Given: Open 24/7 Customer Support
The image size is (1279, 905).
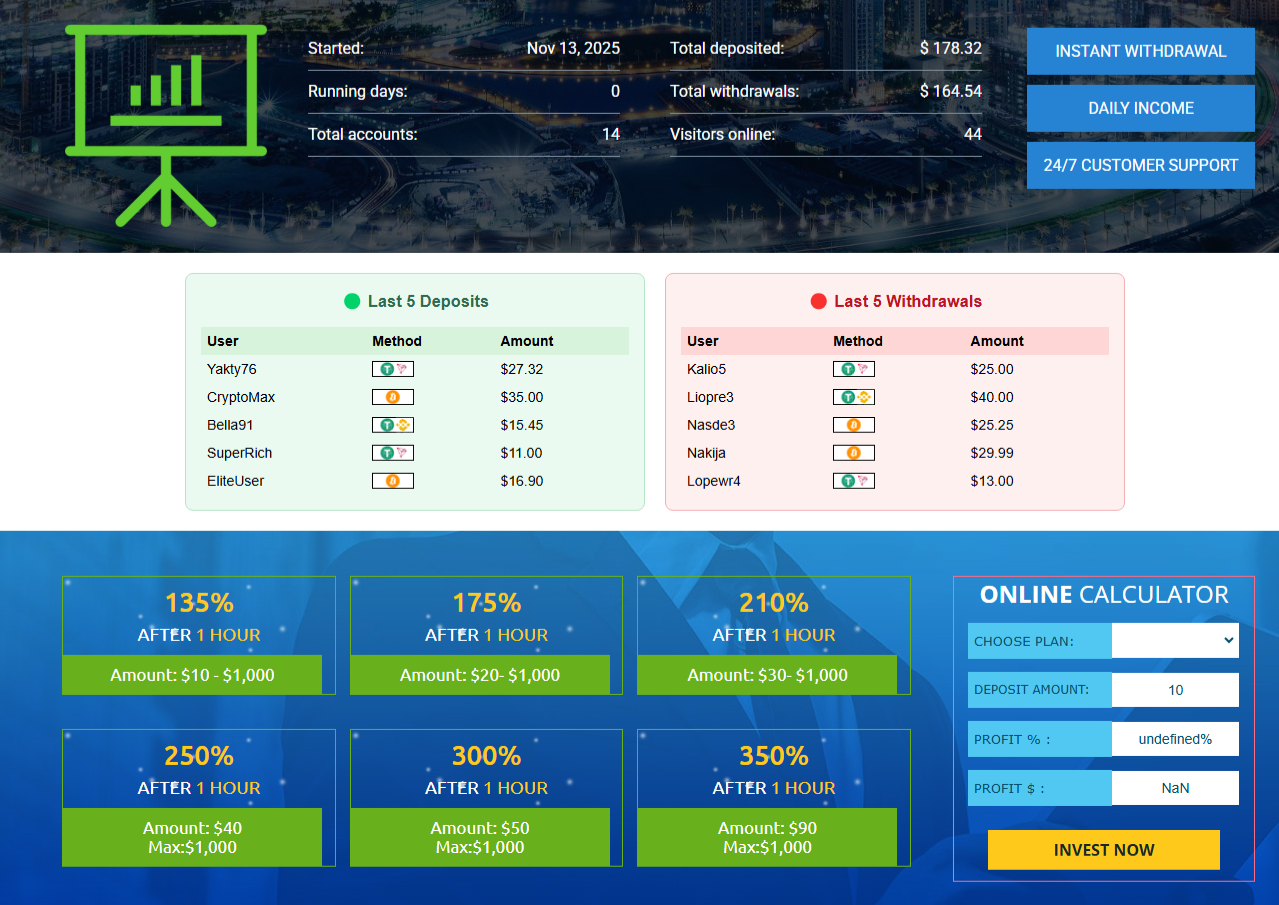Looking at the screenshot, I should point(1140,165).
